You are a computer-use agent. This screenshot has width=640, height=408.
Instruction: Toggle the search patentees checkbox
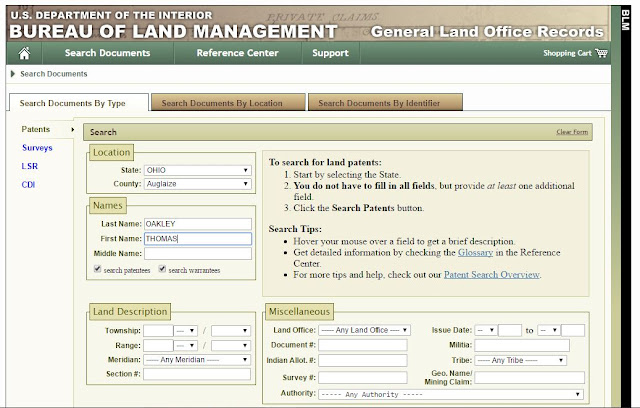pos(98,268)
